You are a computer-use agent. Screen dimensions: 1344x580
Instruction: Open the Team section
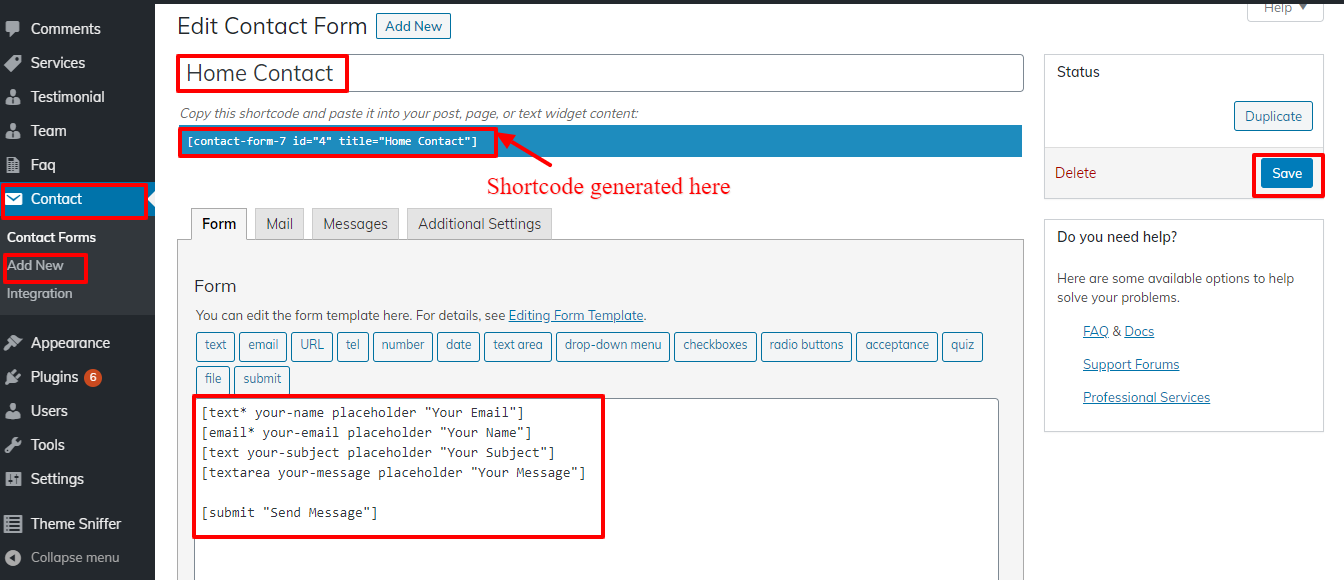pos(48,130)
